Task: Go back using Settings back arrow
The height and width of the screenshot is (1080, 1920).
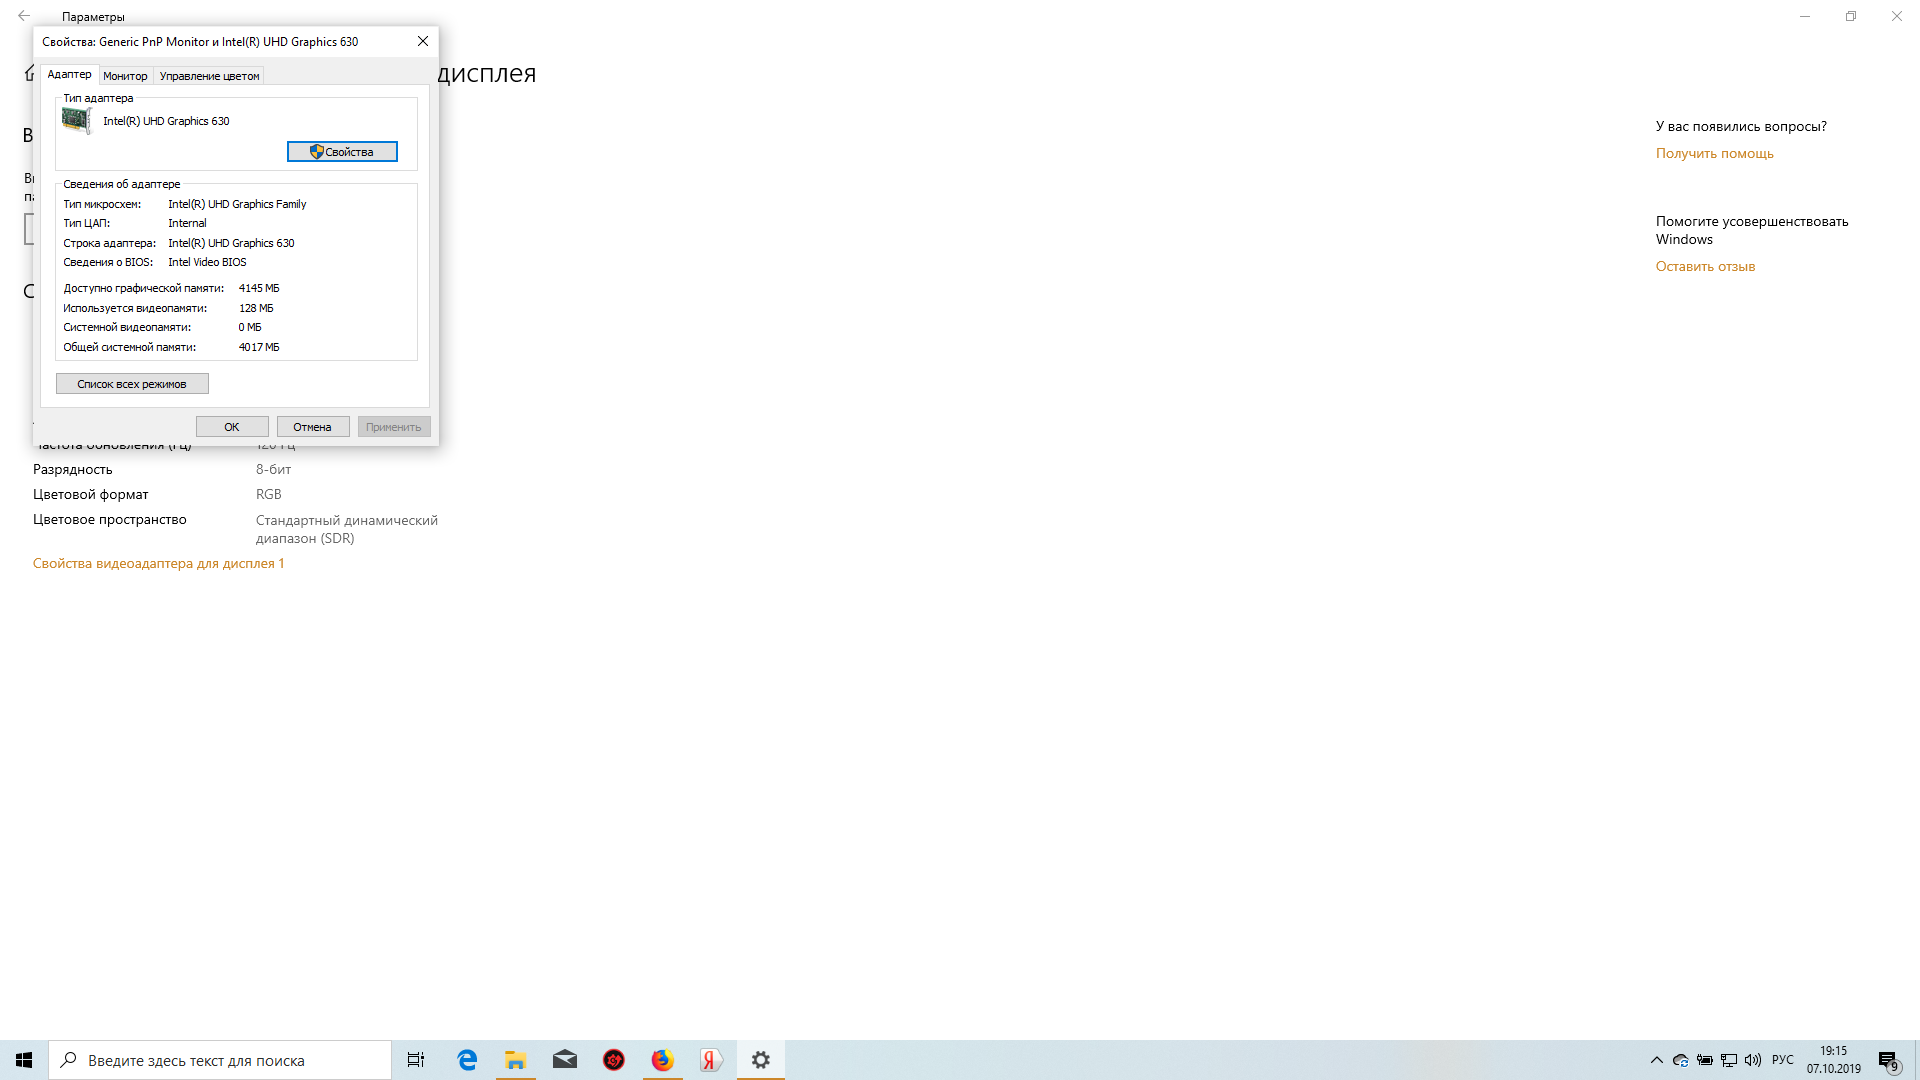Action: (x=24, y=16)
